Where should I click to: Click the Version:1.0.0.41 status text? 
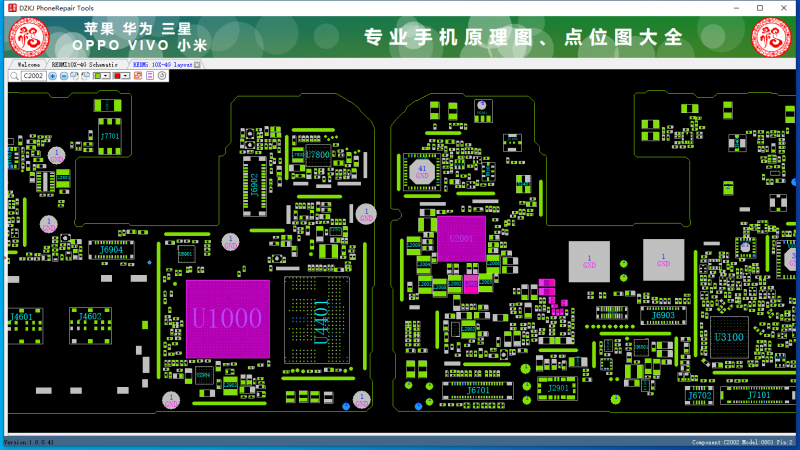29,442
